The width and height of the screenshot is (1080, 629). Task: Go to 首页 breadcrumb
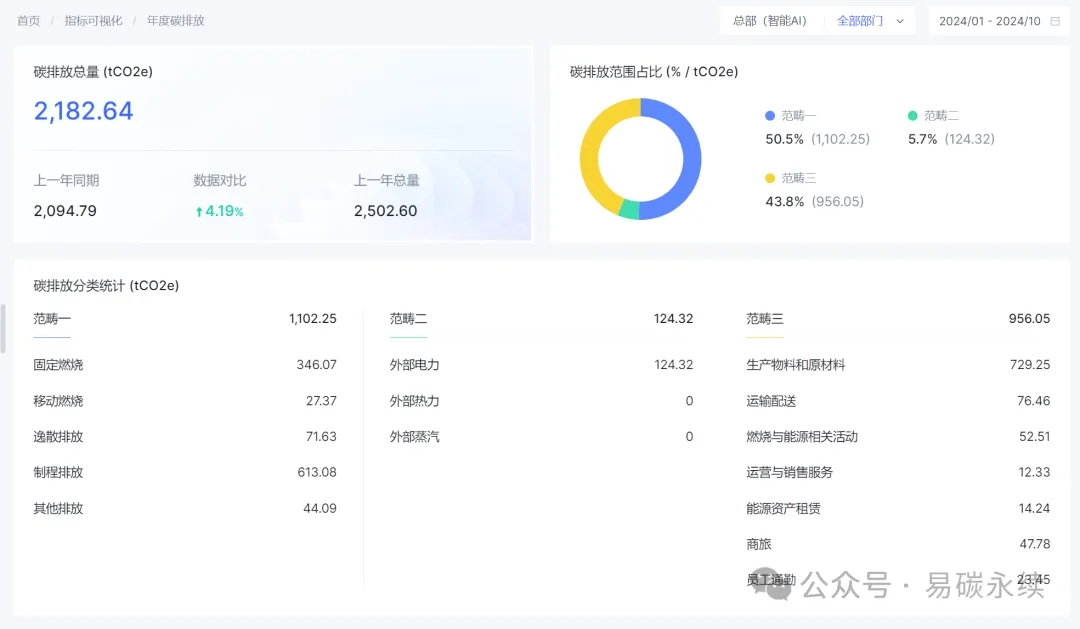point(29,21)
